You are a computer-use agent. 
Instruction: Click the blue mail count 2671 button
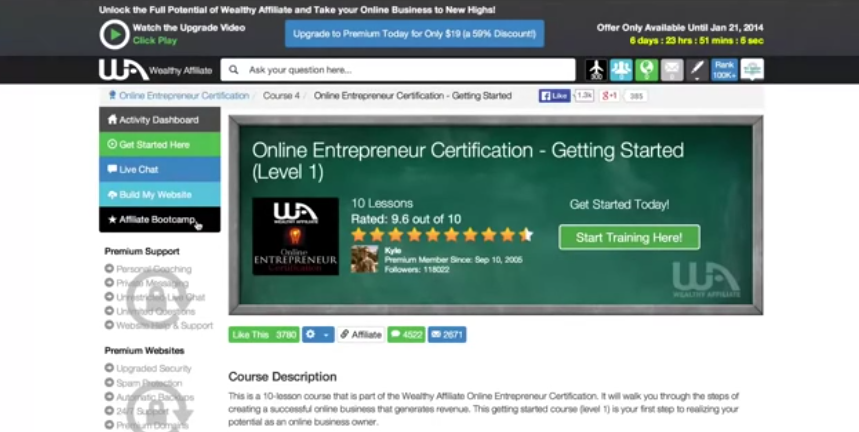[446, 334]
